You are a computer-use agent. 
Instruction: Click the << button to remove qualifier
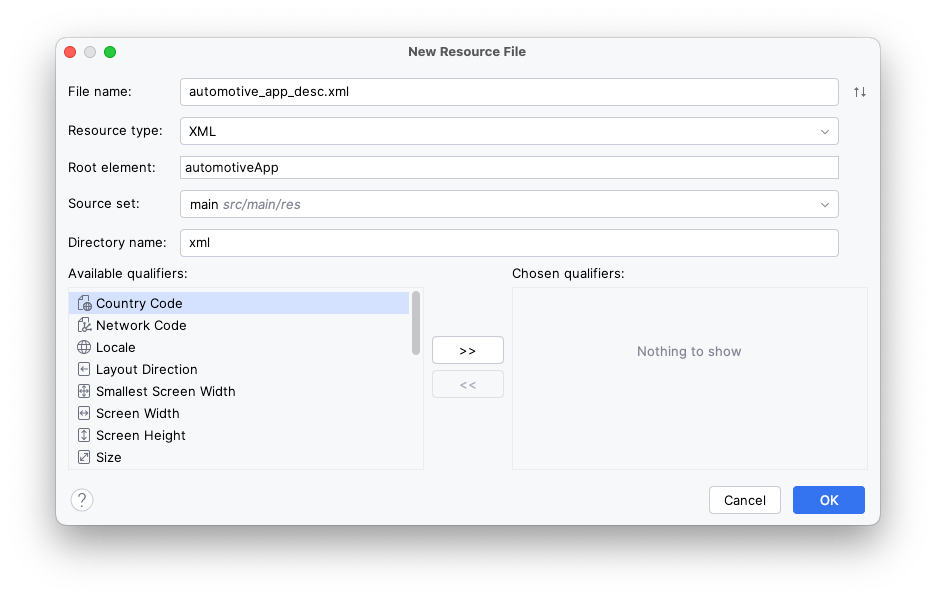467,384
